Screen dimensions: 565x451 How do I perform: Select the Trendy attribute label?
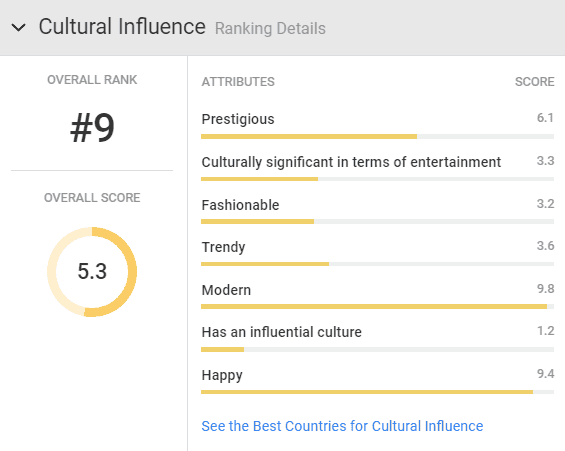[223, 247]
